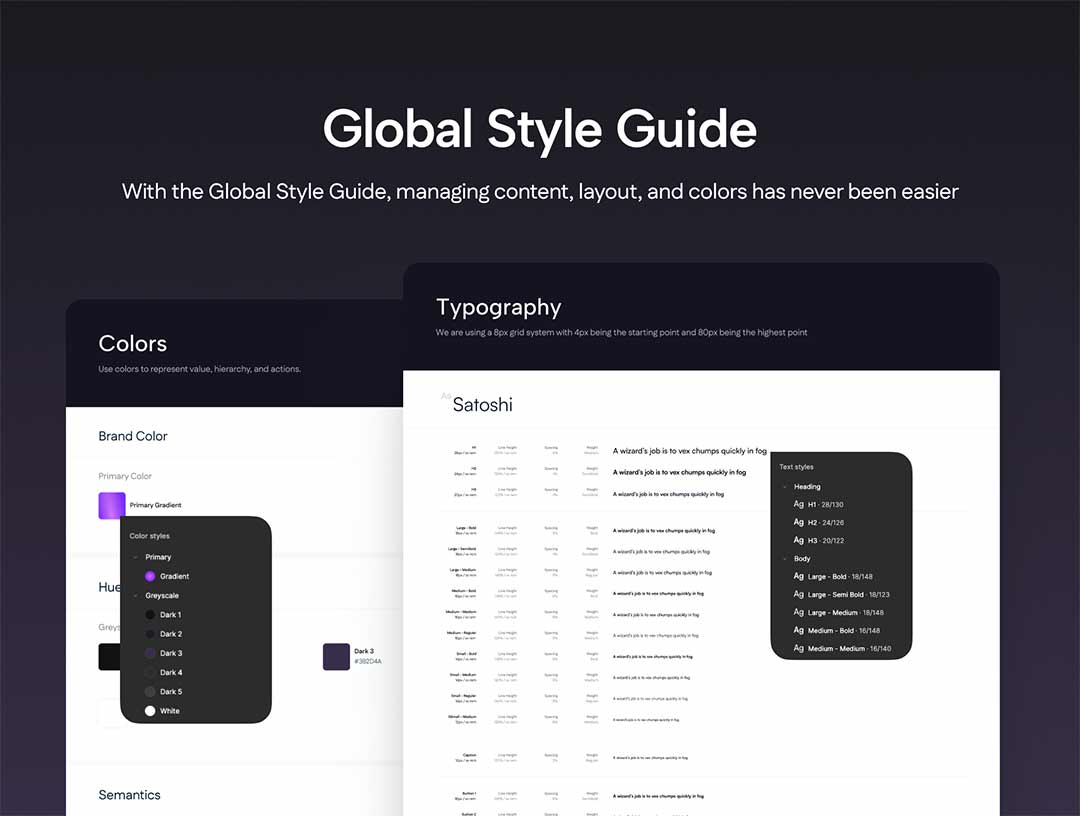Screen dimensions: 1080x816
Task: Select the purple Gradient circle icon
Action: [x=150, y=577]
